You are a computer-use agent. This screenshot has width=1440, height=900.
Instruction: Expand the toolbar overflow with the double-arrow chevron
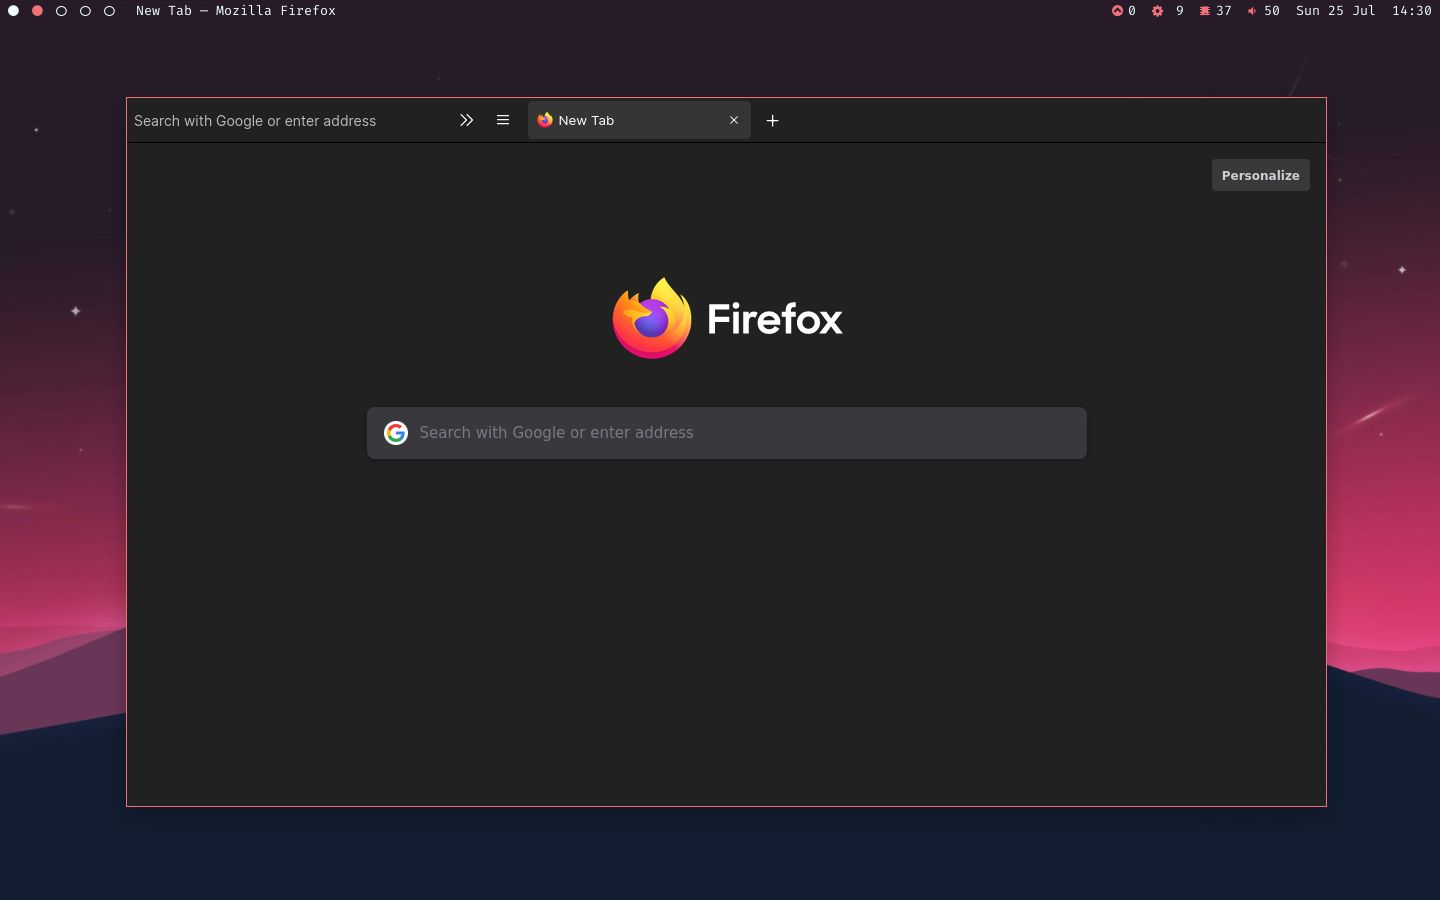(466, 120)
